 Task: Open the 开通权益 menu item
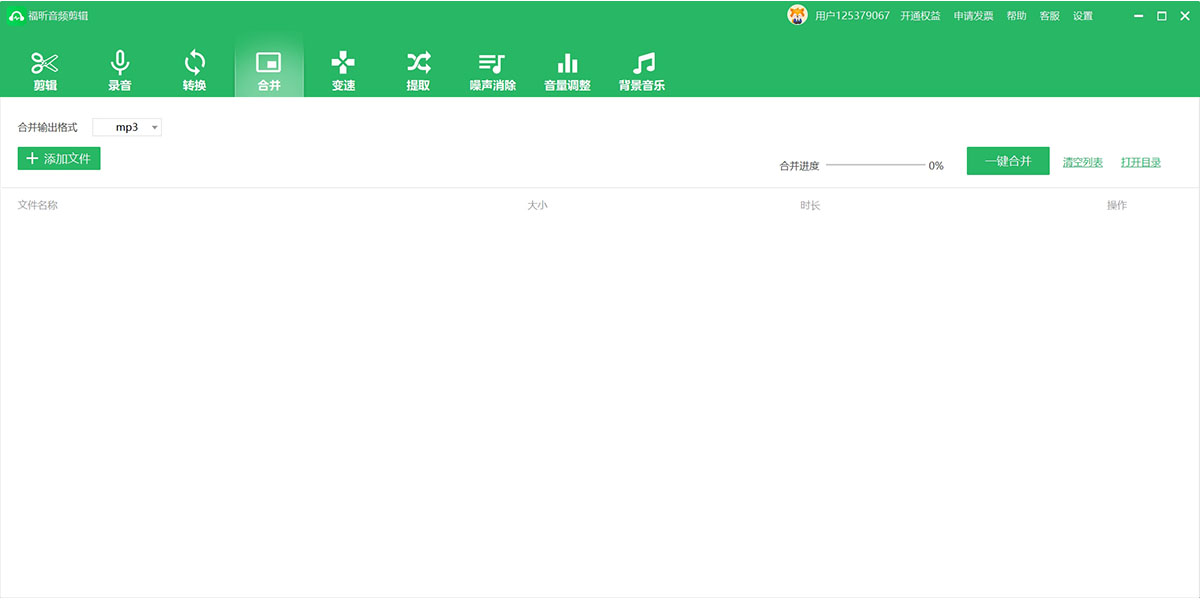click(x=920, y=16)
